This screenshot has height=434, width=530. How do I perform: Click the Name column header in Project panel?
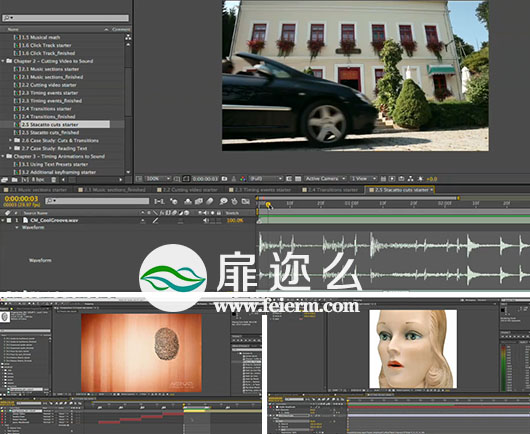[x=13, y=29]
